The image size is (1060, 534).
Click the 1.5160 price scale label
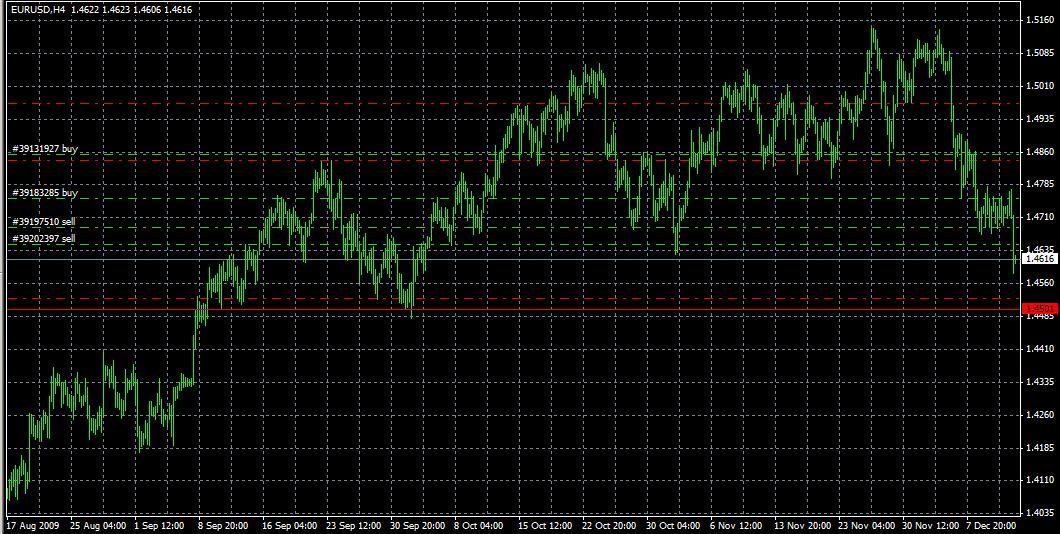pyautogui.click(x=1038, y=20)
